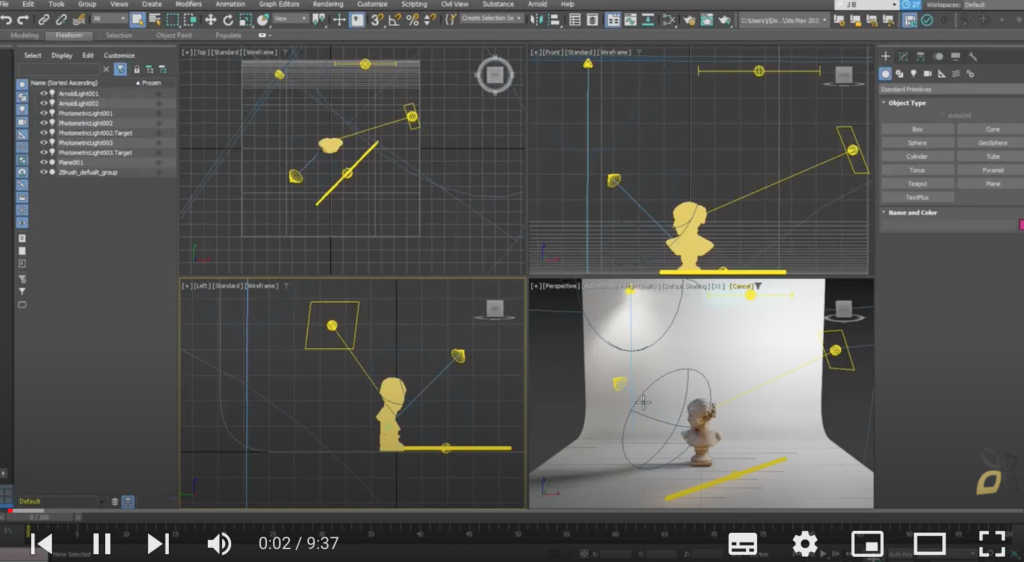Collapse the Object Type rollout
Screen dimensions: 1024x562
point(906,103)
